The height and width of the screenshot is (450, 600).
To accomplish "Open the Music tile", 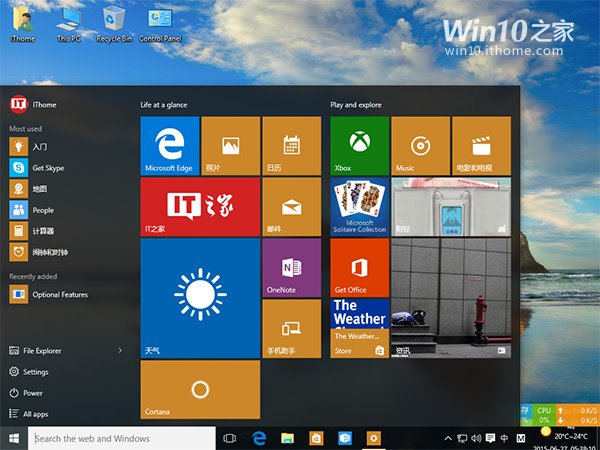I will [x=421, y=146].
